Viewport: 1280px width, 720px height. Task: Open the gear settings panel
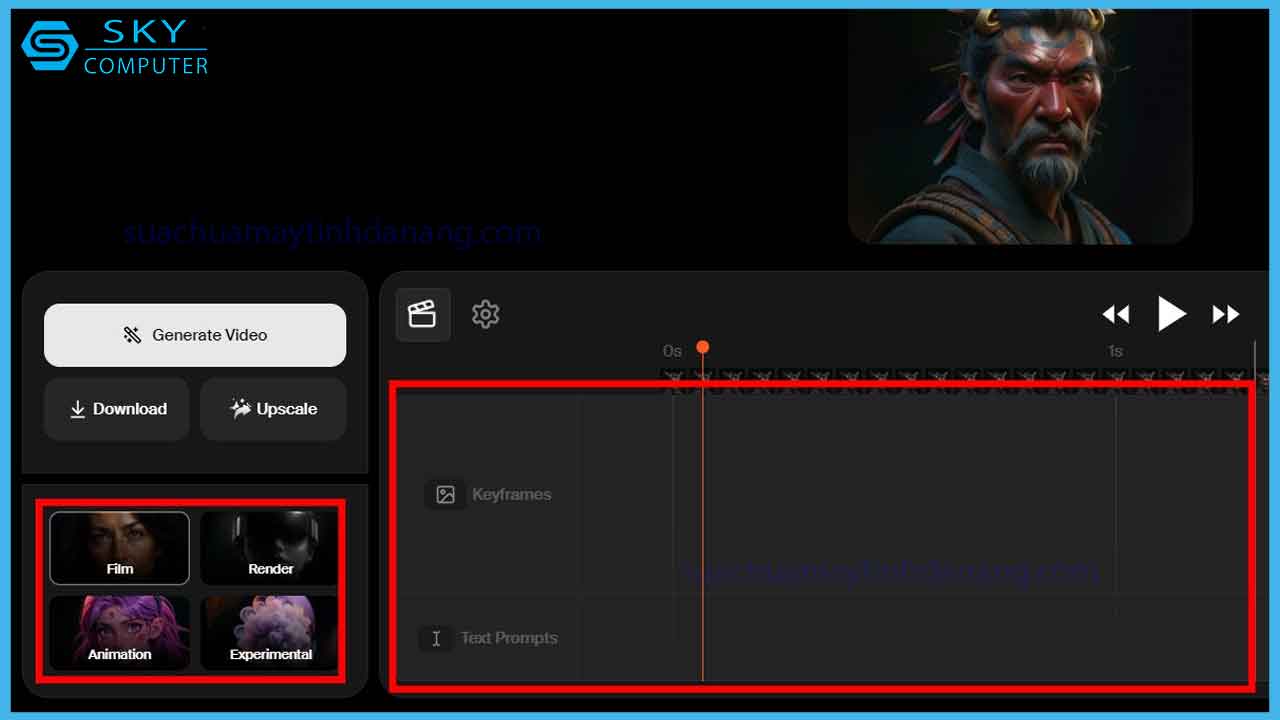[x=485, y=314]
